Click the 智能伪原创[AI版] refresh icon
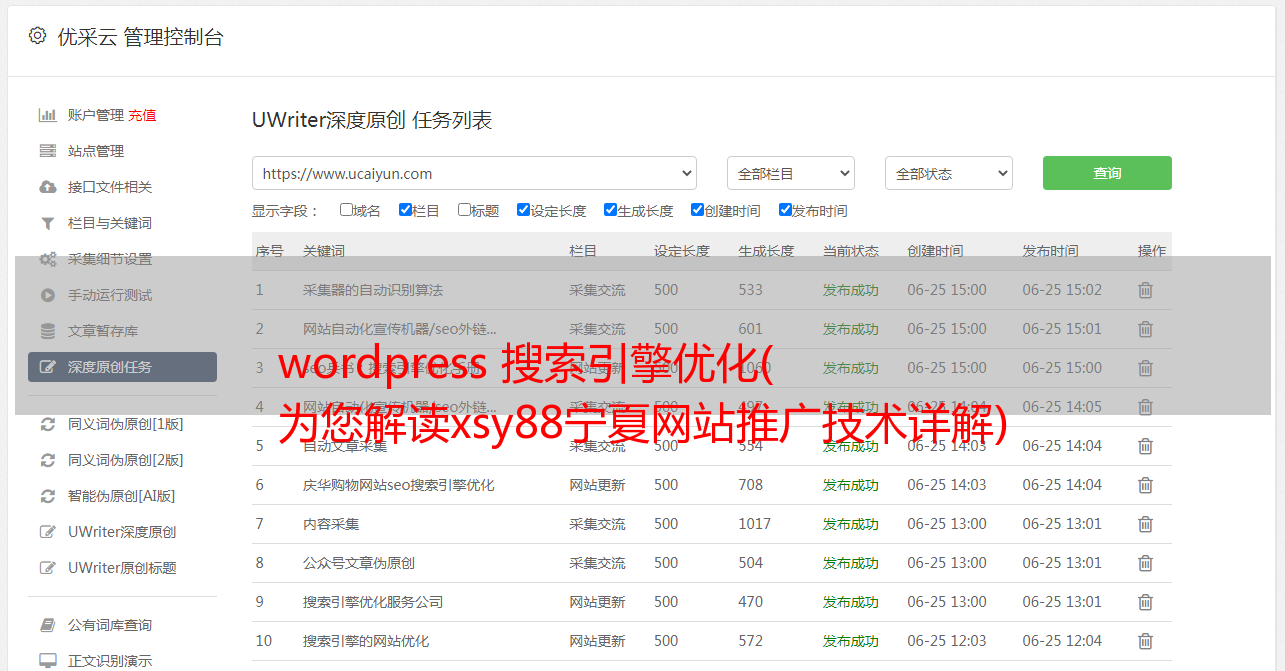This screenshot has width=1285, height=671. 47,496
